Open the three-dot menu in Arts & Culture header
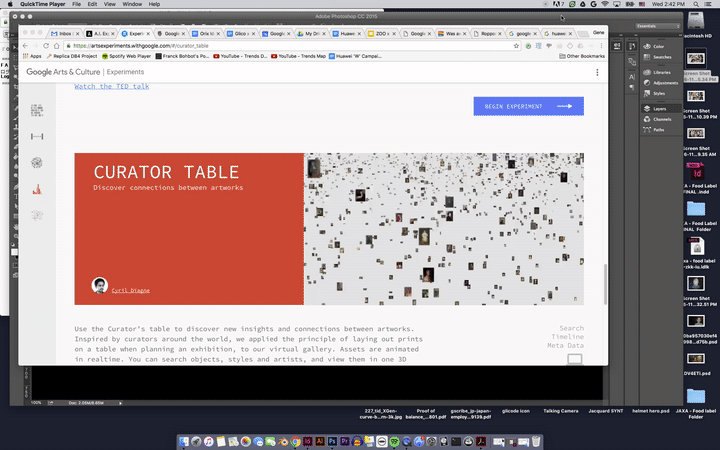This screenshot has height=450, width=720. pos(597,72)
